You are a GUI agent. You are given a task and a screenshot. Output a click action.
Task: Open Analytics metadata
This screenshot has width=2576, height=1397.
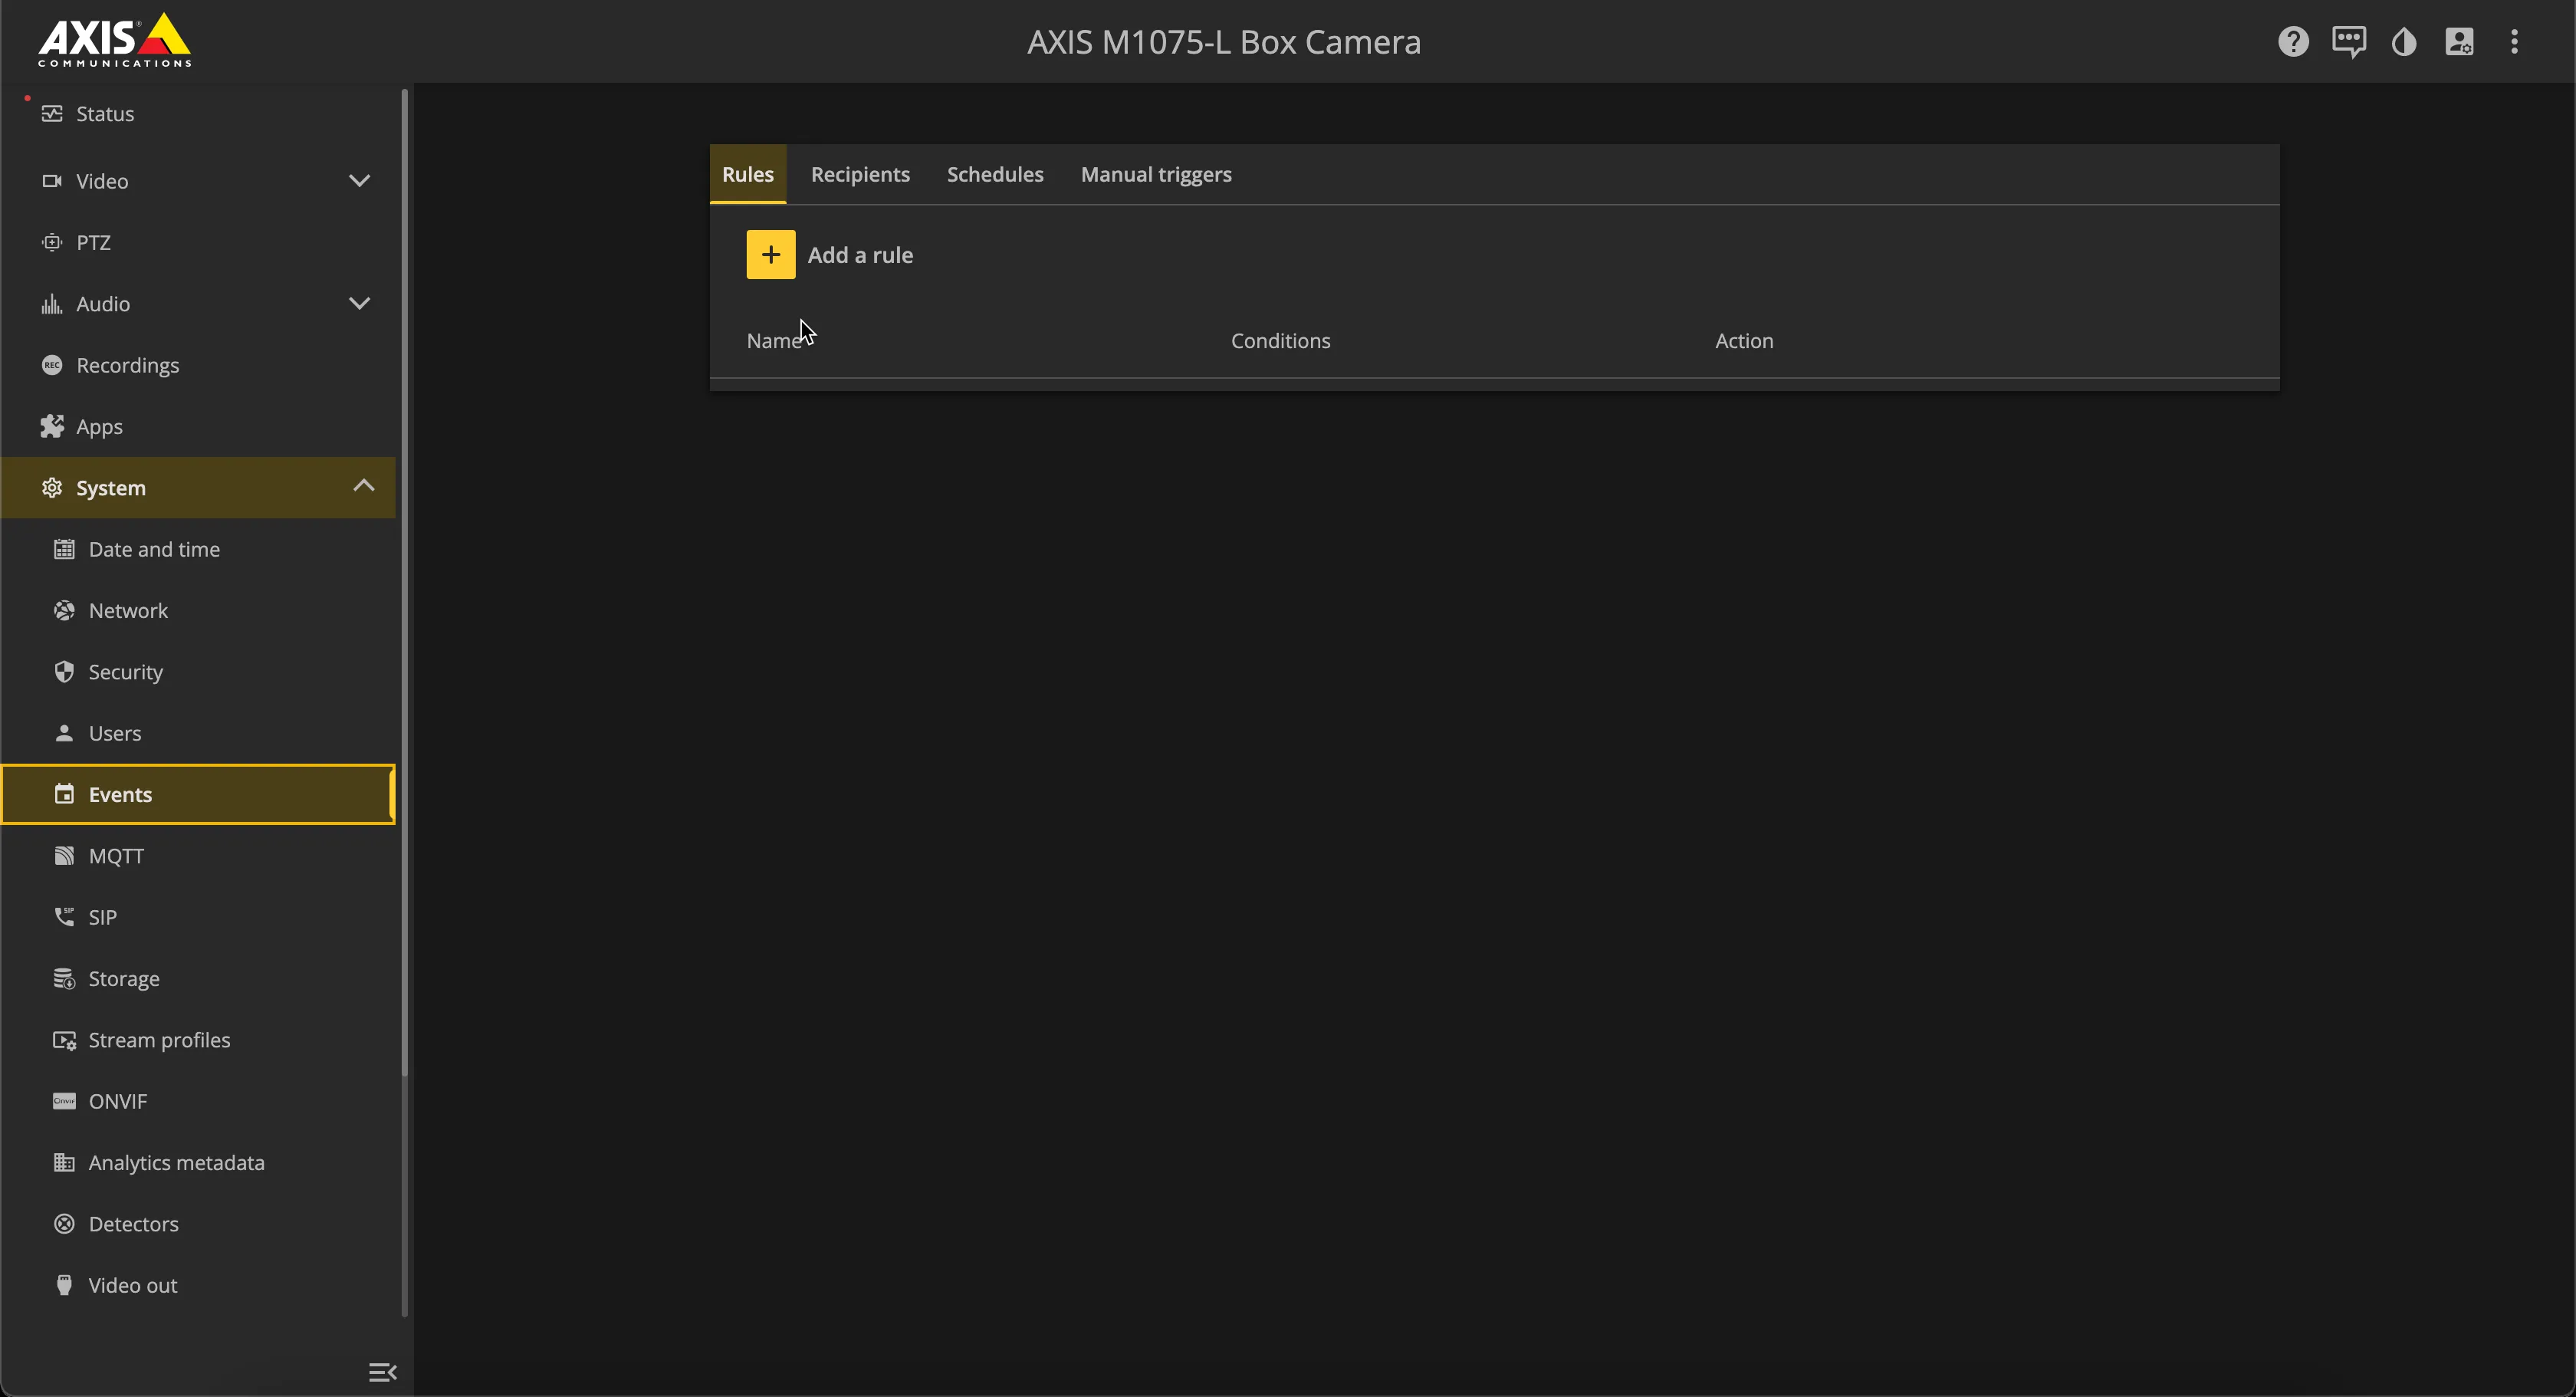198,1163
